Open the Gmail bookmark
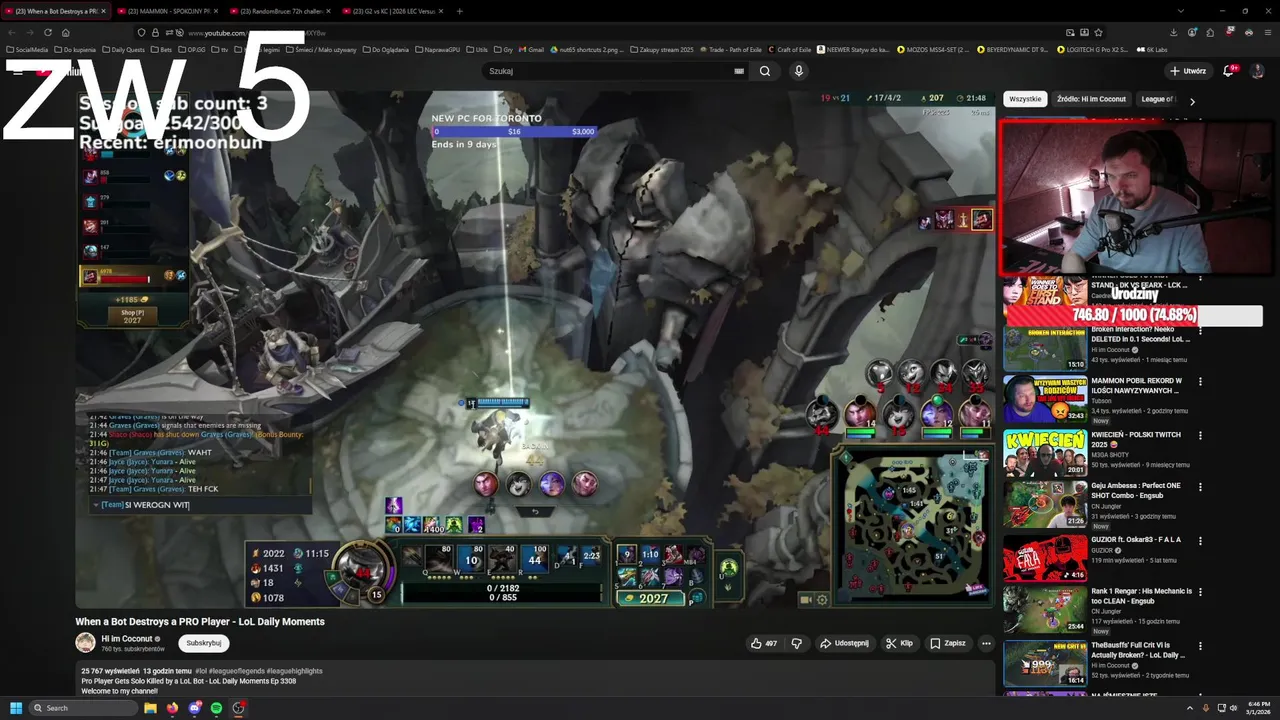The image size is (1280, 720). click(531, 49)
